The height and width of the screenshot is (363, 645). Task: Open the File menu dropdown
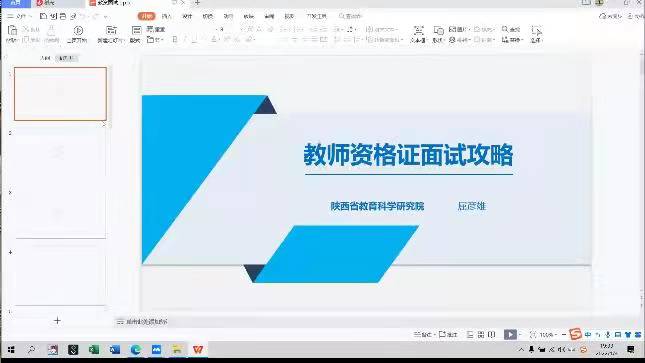click(x=20, y=16)
